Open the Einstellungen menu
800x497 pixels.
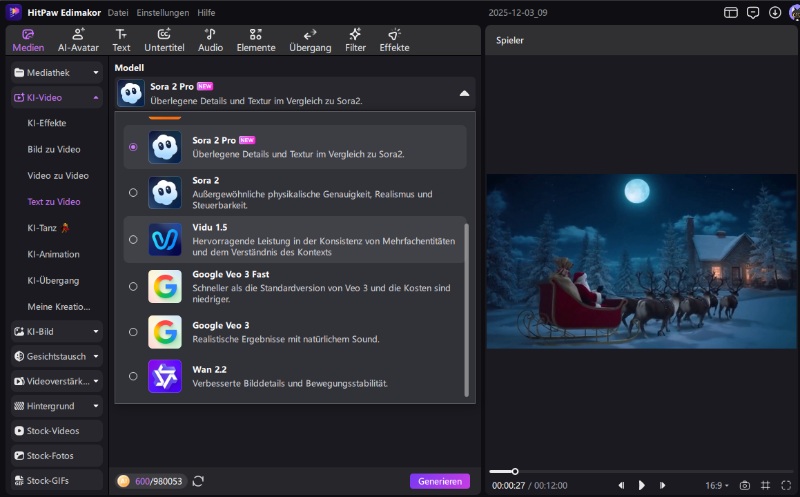162,13
